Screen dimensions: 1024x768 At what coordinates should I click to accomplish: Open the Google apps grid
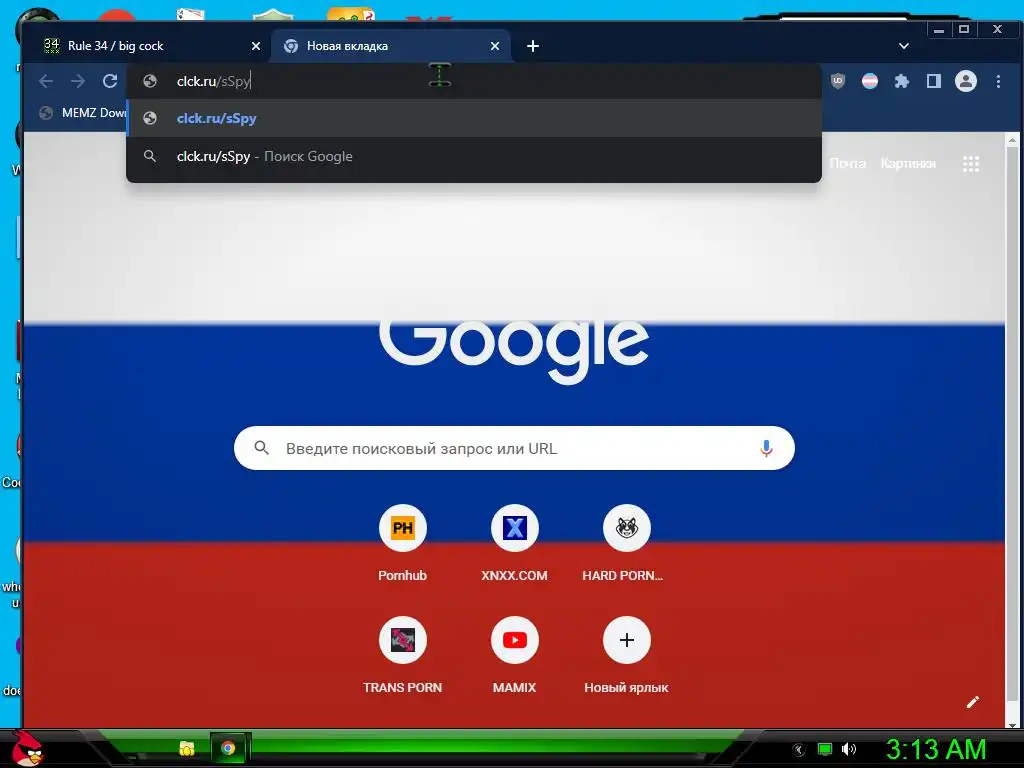(x=971, y=164)
